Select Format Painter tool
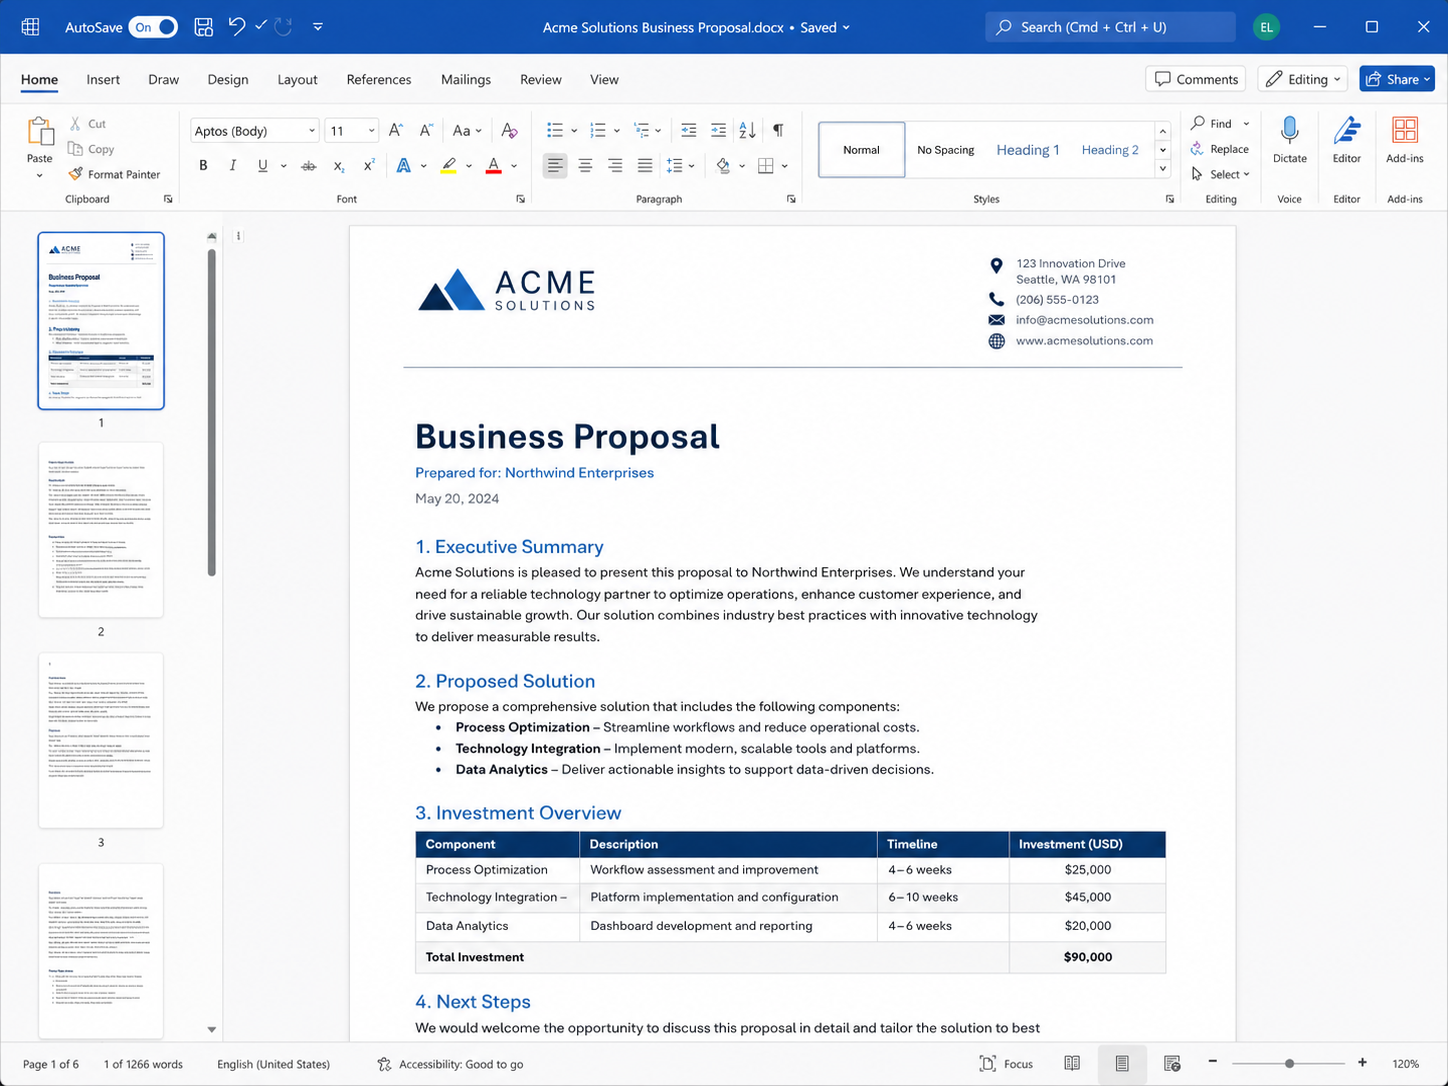The width and height of the screenshot is (1448, 1086). (x=114, y=174)
